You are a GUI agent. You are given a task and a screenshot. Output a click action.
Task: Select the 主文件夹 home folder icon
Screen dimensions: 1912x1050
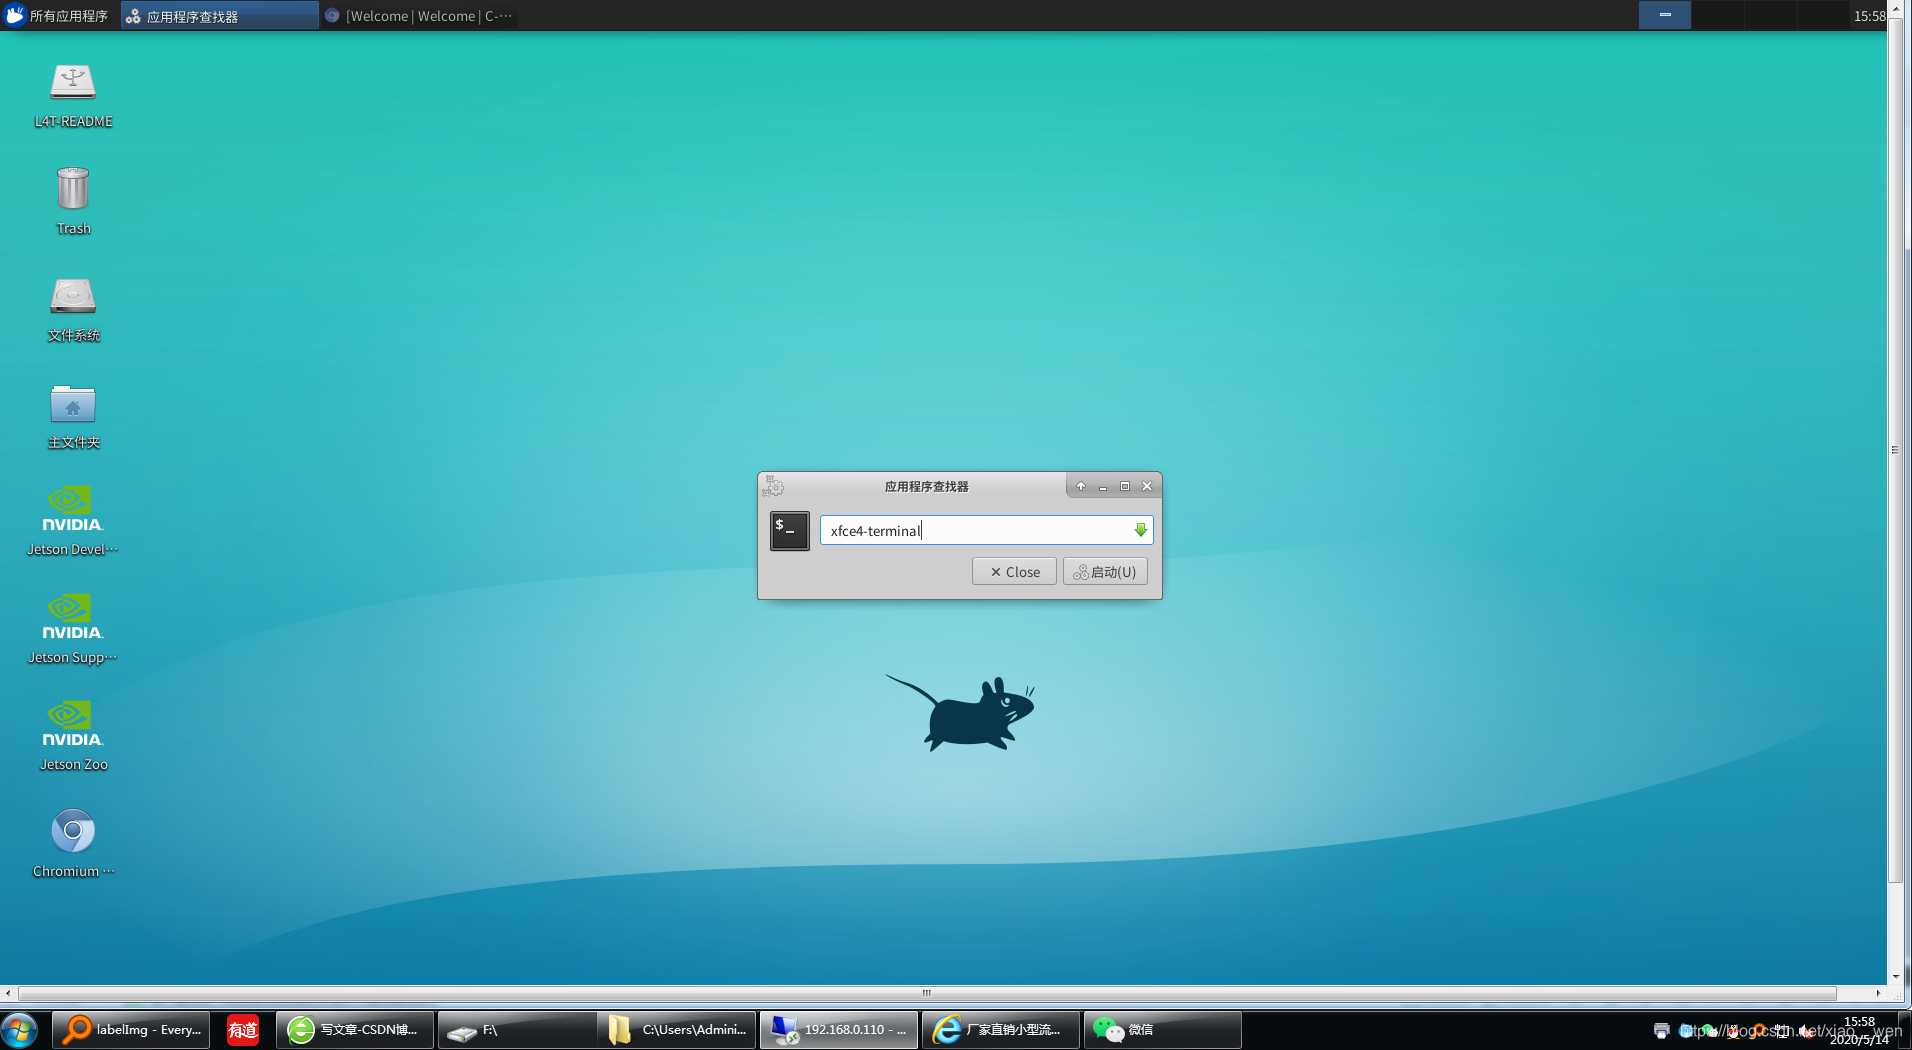(x=73, y=417)
